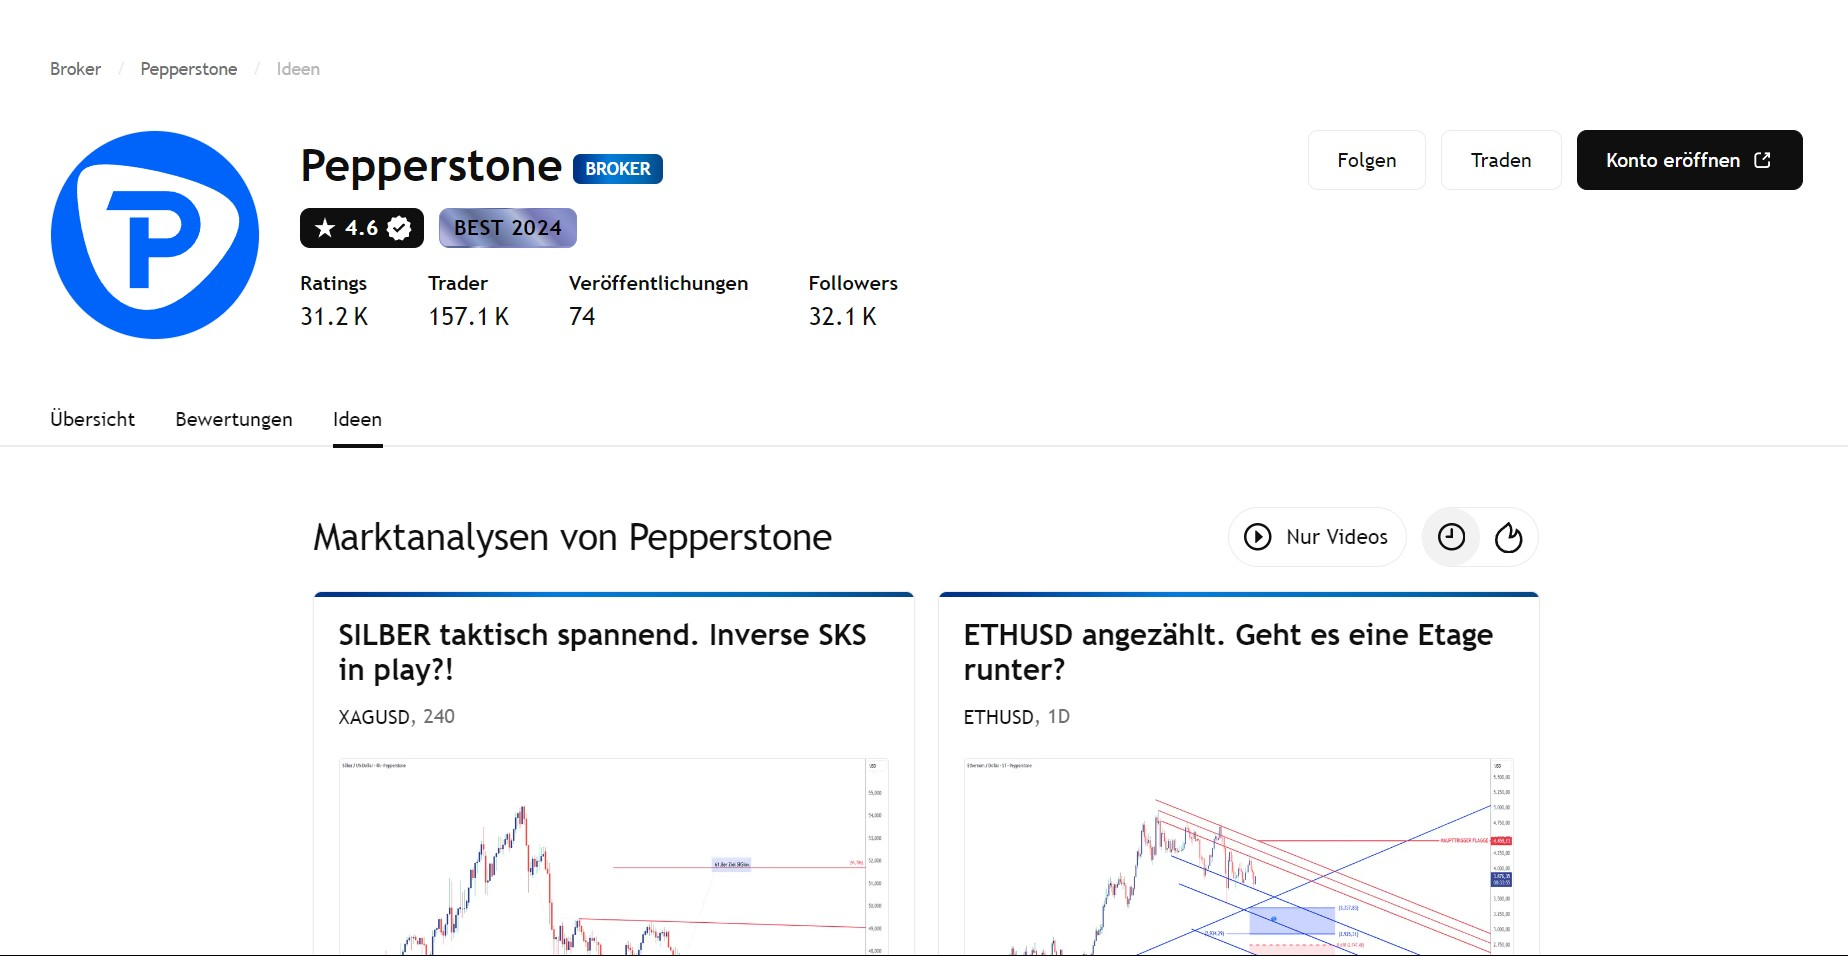1848x956 pixels.
Task: Select the flame icon for popular ideas
Action: click(1509, 537)
